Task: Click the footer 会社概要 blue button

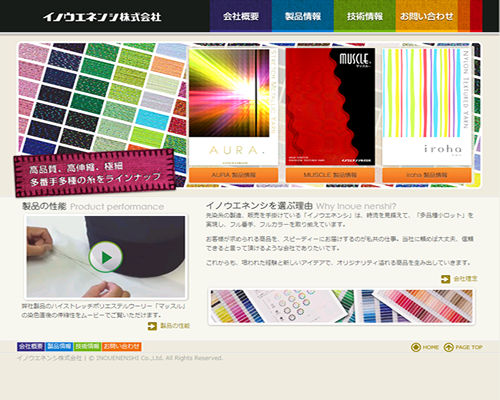Action: pyautogui.click(x=31, y=347)
